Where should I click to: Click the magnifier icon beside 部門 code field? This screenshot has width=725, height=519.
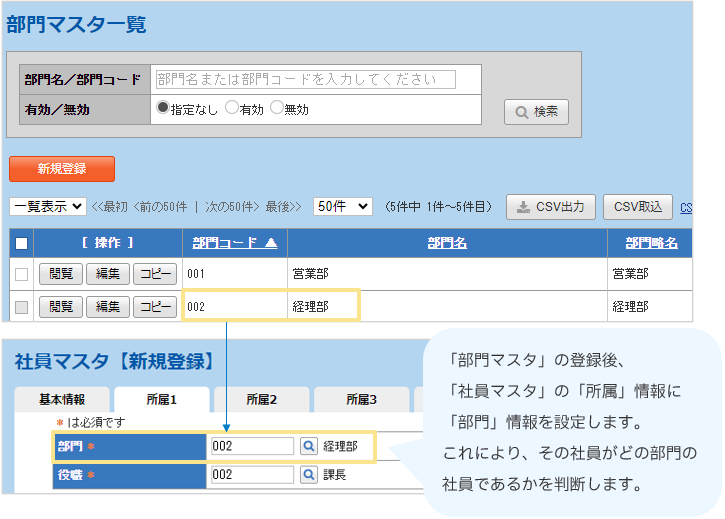[309, 446]
